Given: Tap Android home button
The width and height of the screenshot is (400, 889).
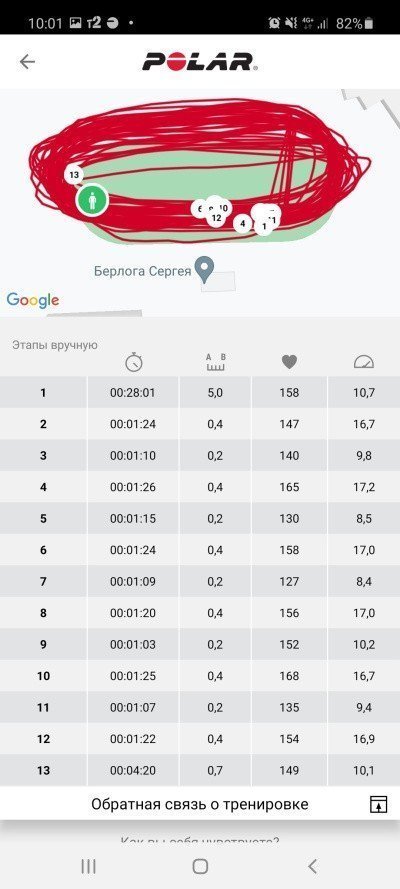Looking at the screenshot, I should coord(200,866).
